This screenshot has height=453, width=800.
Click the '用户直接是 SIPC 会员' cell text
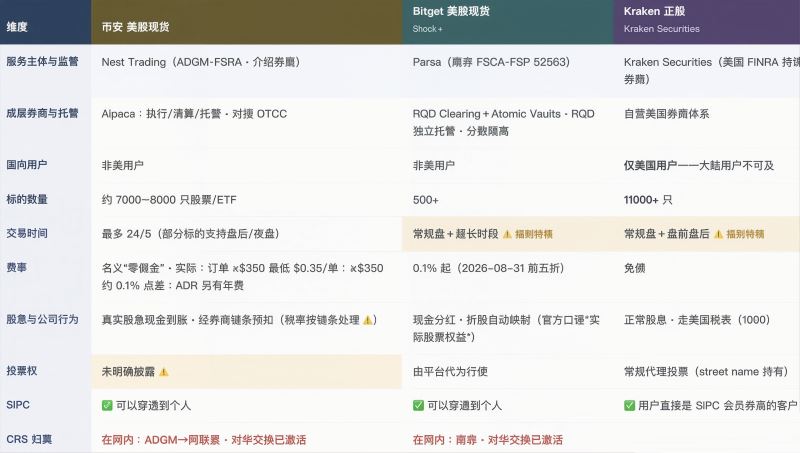pyautogui.click(x=717, y=406)
